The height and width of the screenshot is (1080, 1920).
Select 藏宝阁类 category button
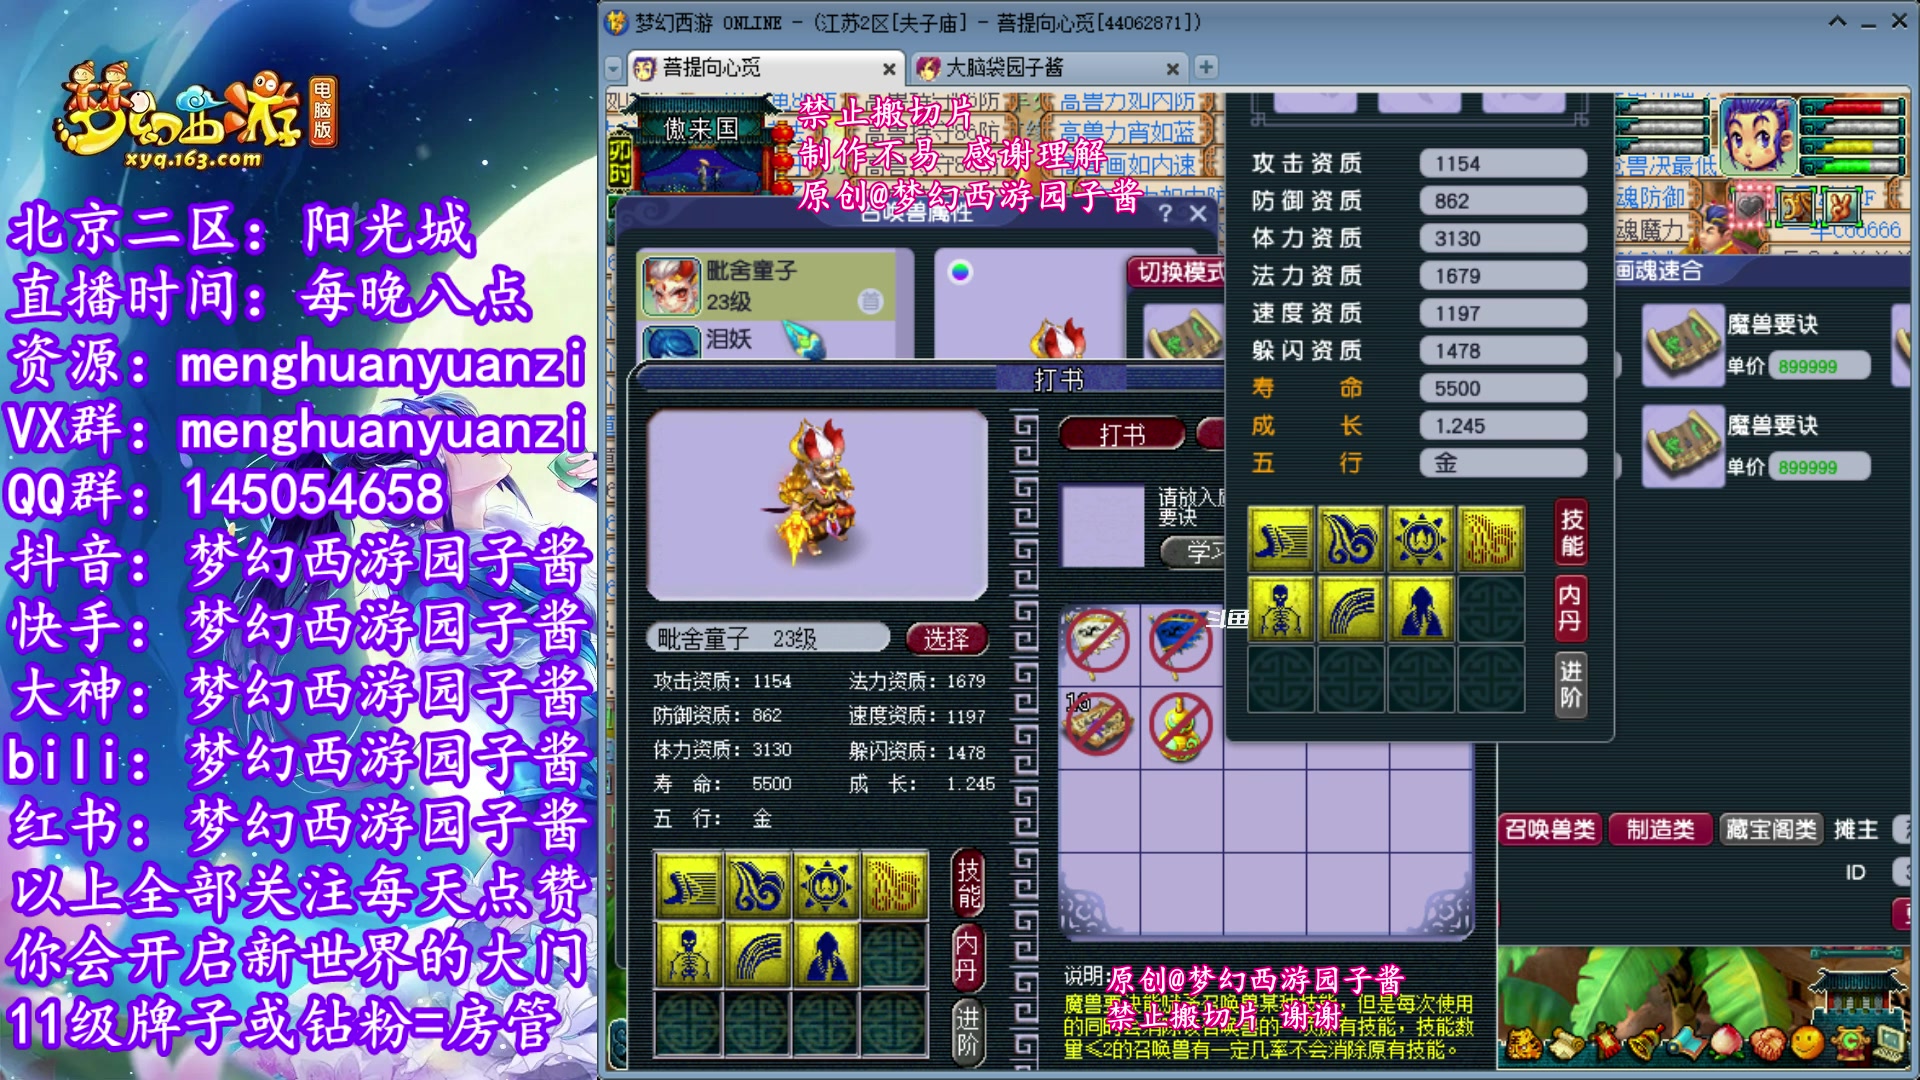click(x=1770, y=829)
